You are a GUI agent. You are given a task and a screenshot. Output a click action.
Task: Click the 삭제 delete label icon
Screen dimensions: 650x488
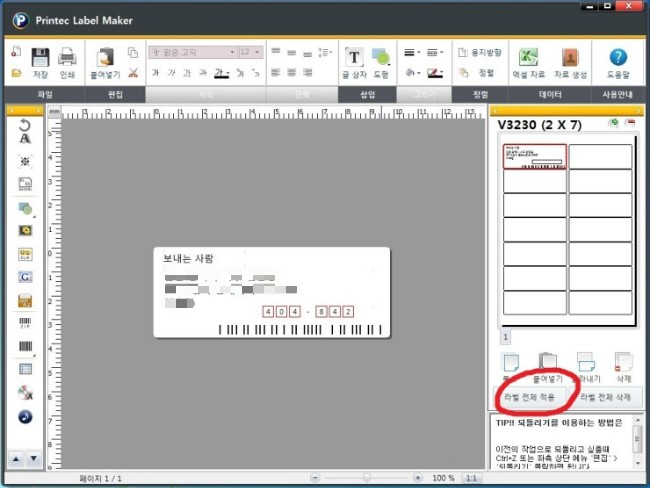tap(623, 367)
